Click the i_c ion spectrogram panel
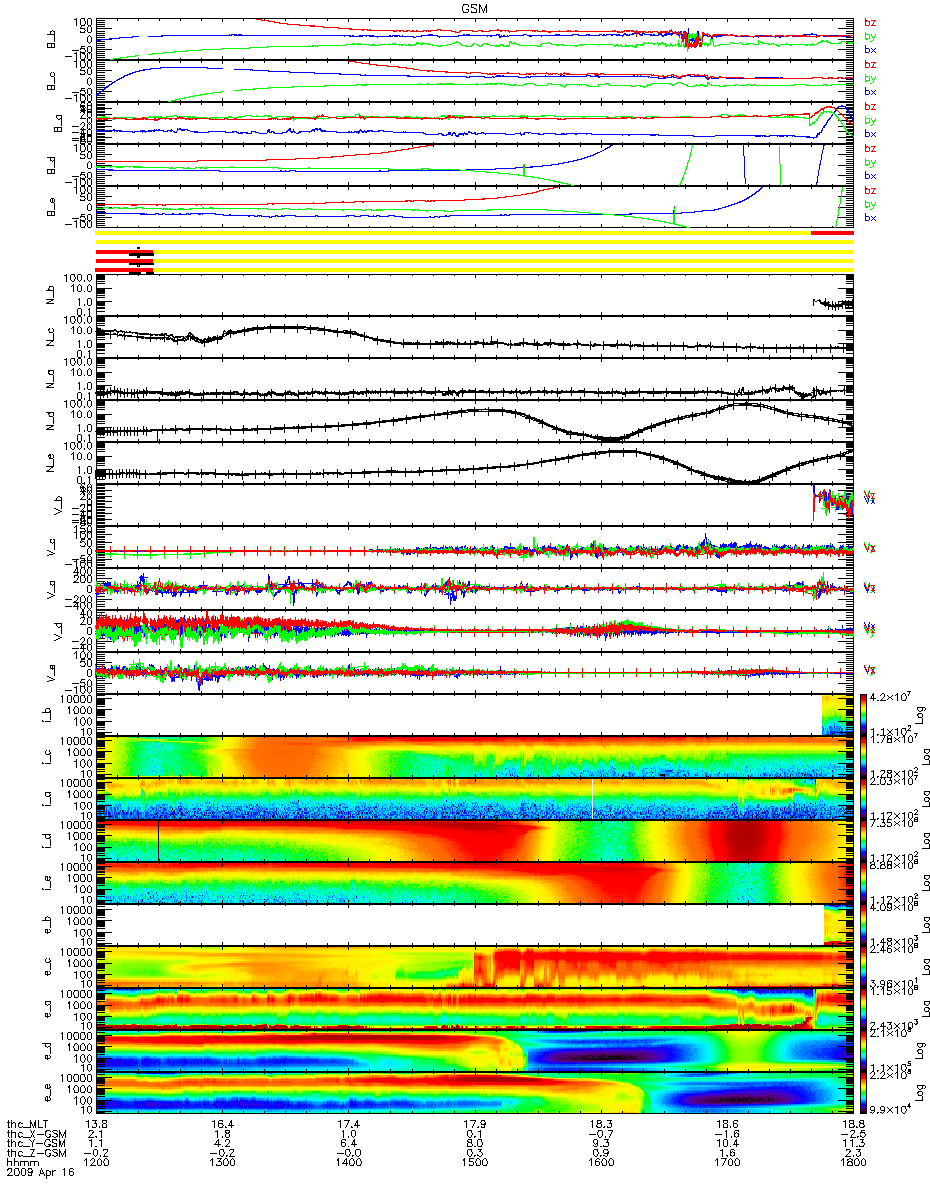This screenshot has width=930, height=1200. click(x=474, y=756)
